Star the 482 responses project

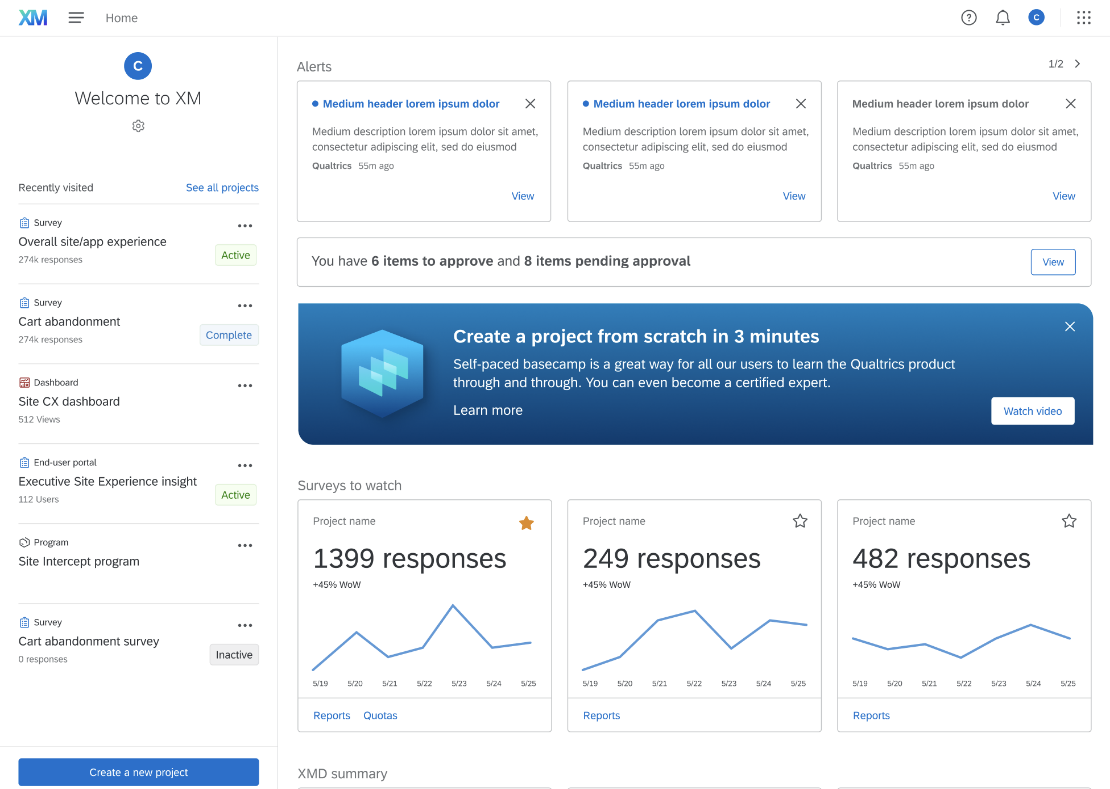1069,522
